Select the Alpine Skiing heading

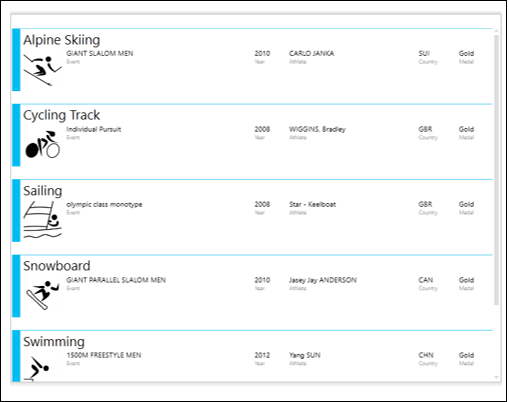62,40
